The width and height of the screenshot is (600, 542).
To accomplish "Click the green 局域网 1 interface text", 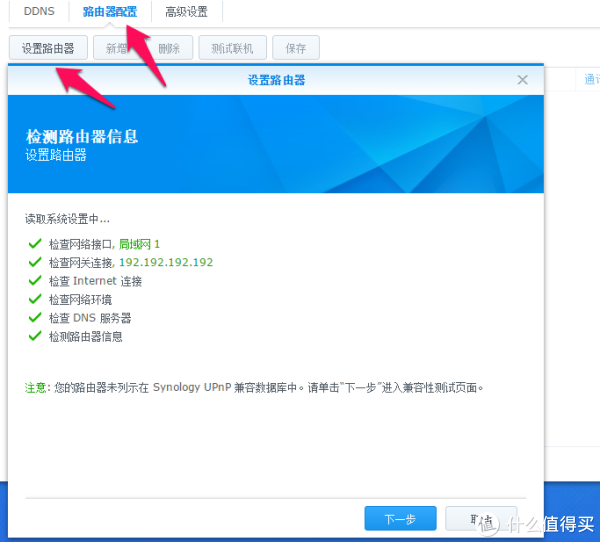I will (x=140, y=244).
